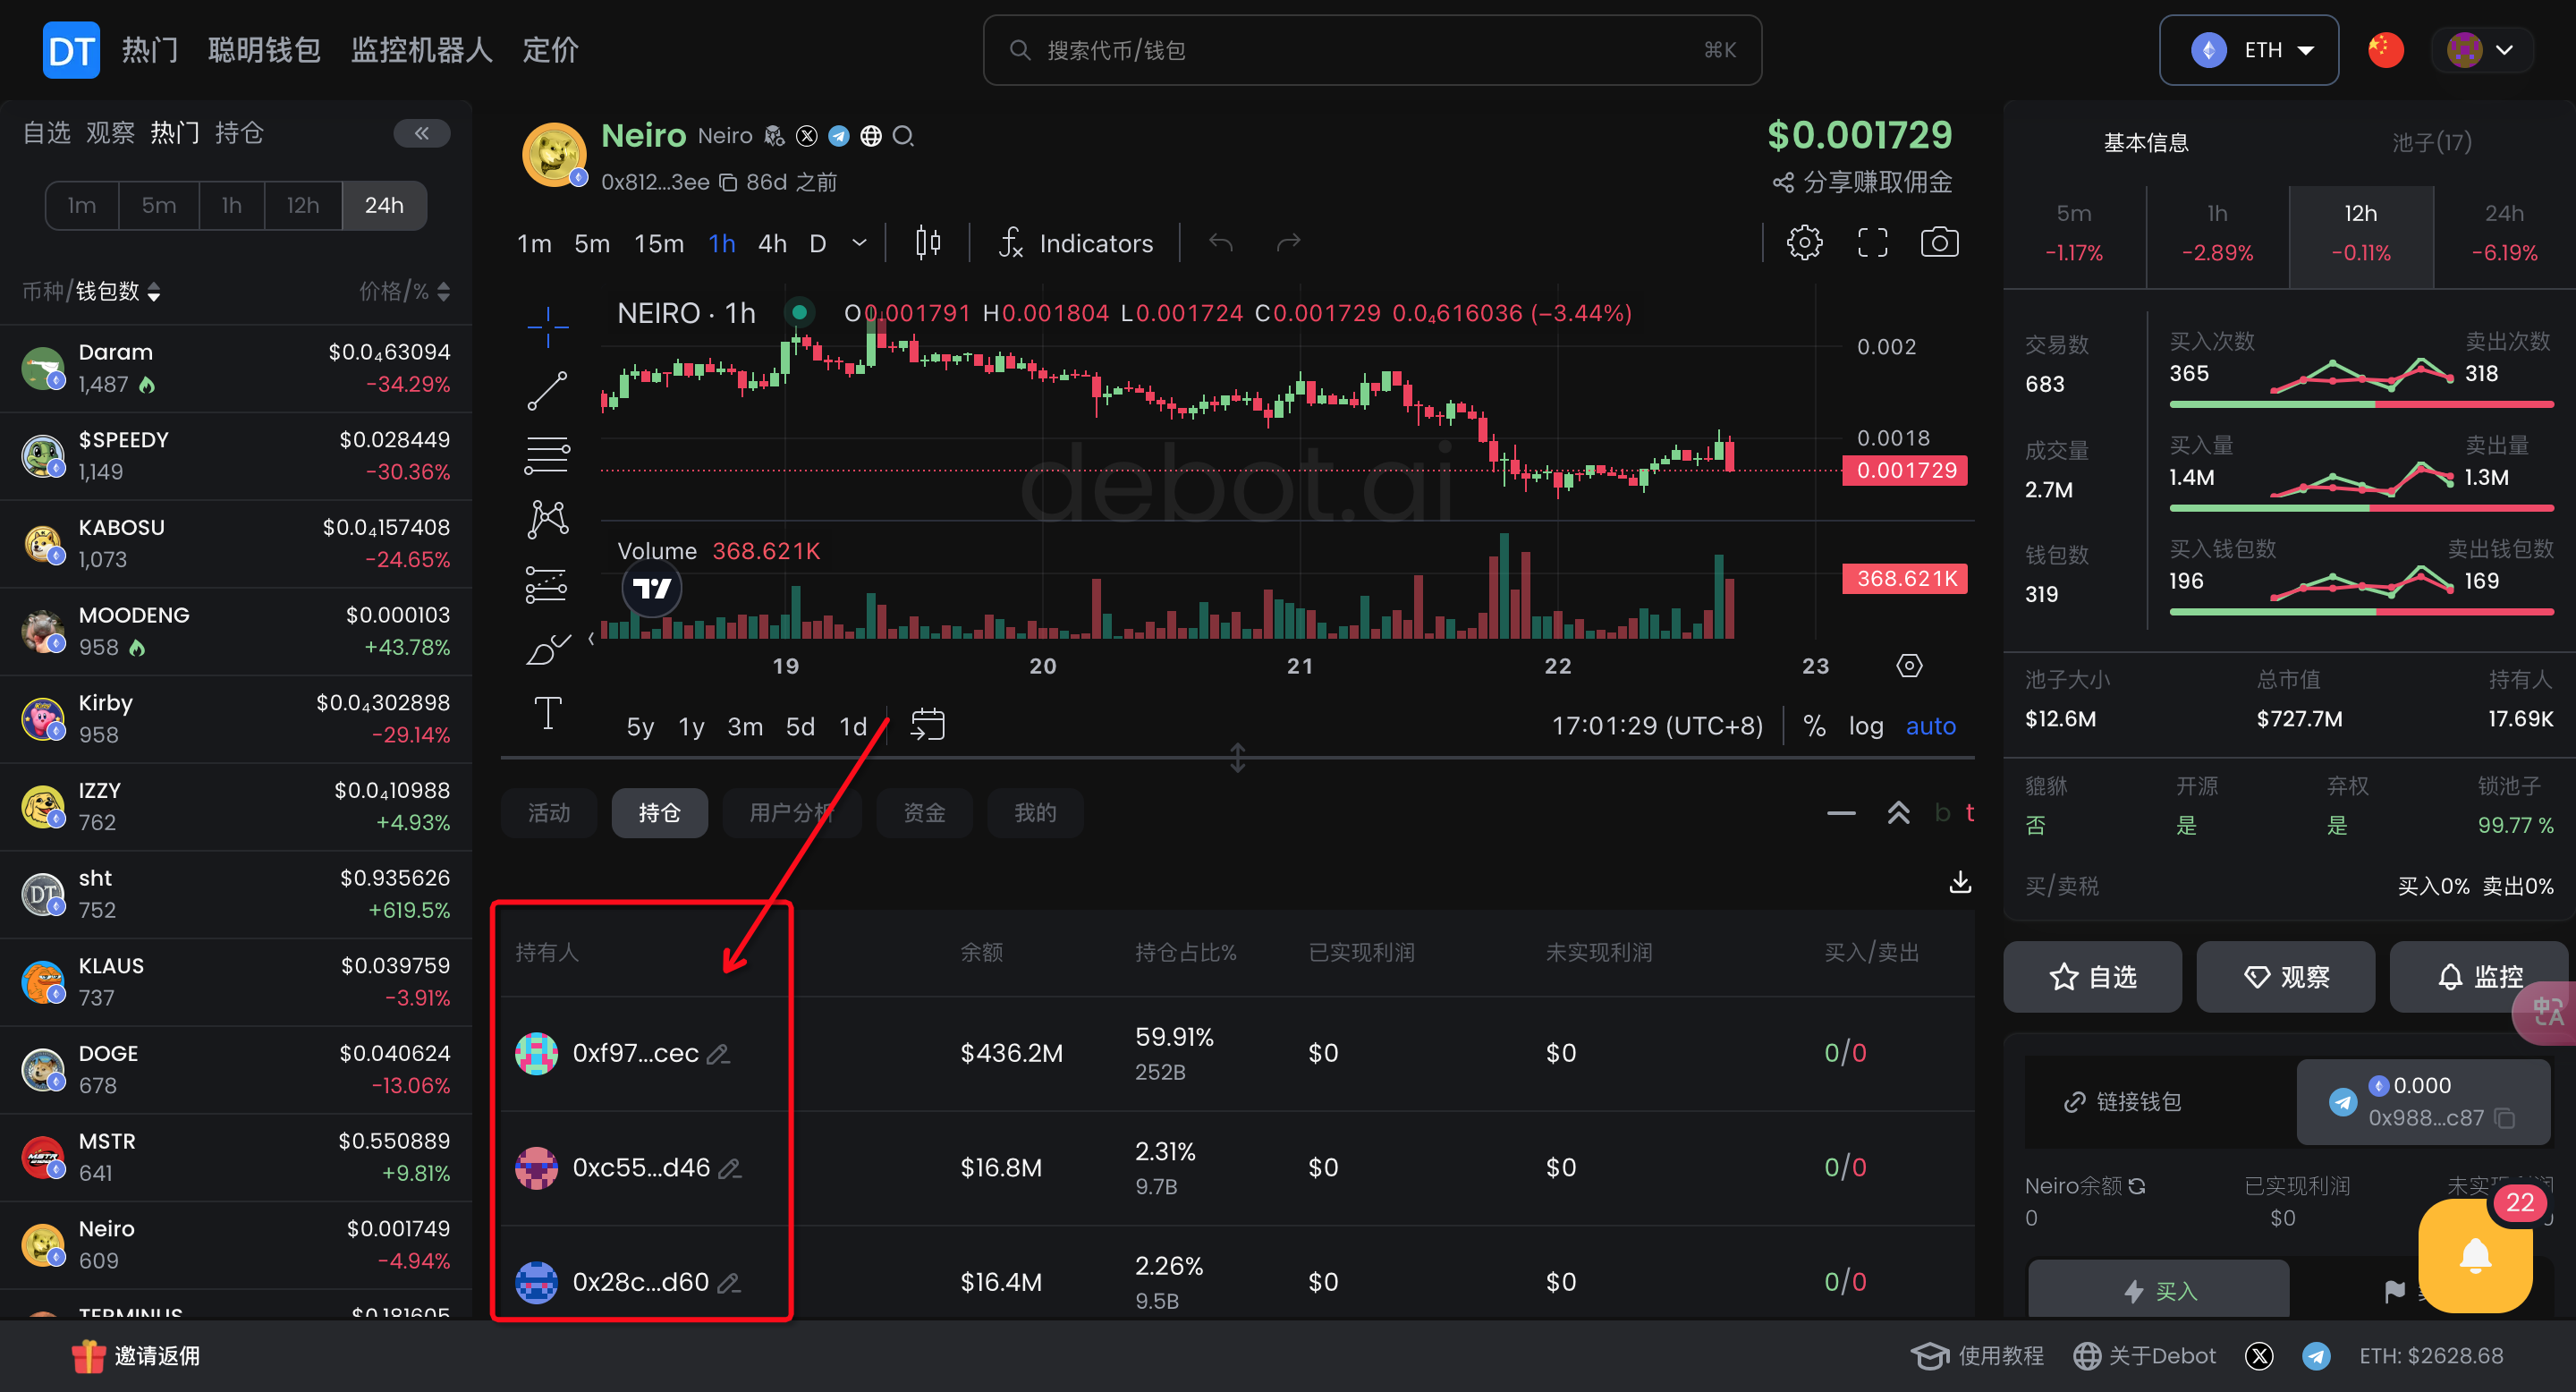Open the ETH chain dropdown
Image resolution: width=2576 pixels, height=1392 pixels.
2248,50
